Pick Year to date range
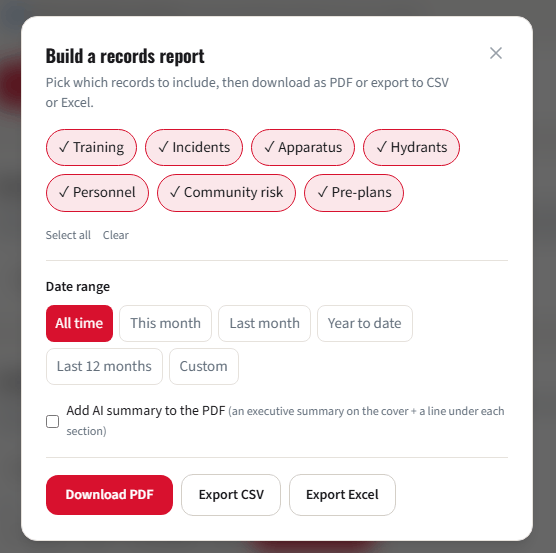This screenshot has height=553, width=556. click(365, 323)
